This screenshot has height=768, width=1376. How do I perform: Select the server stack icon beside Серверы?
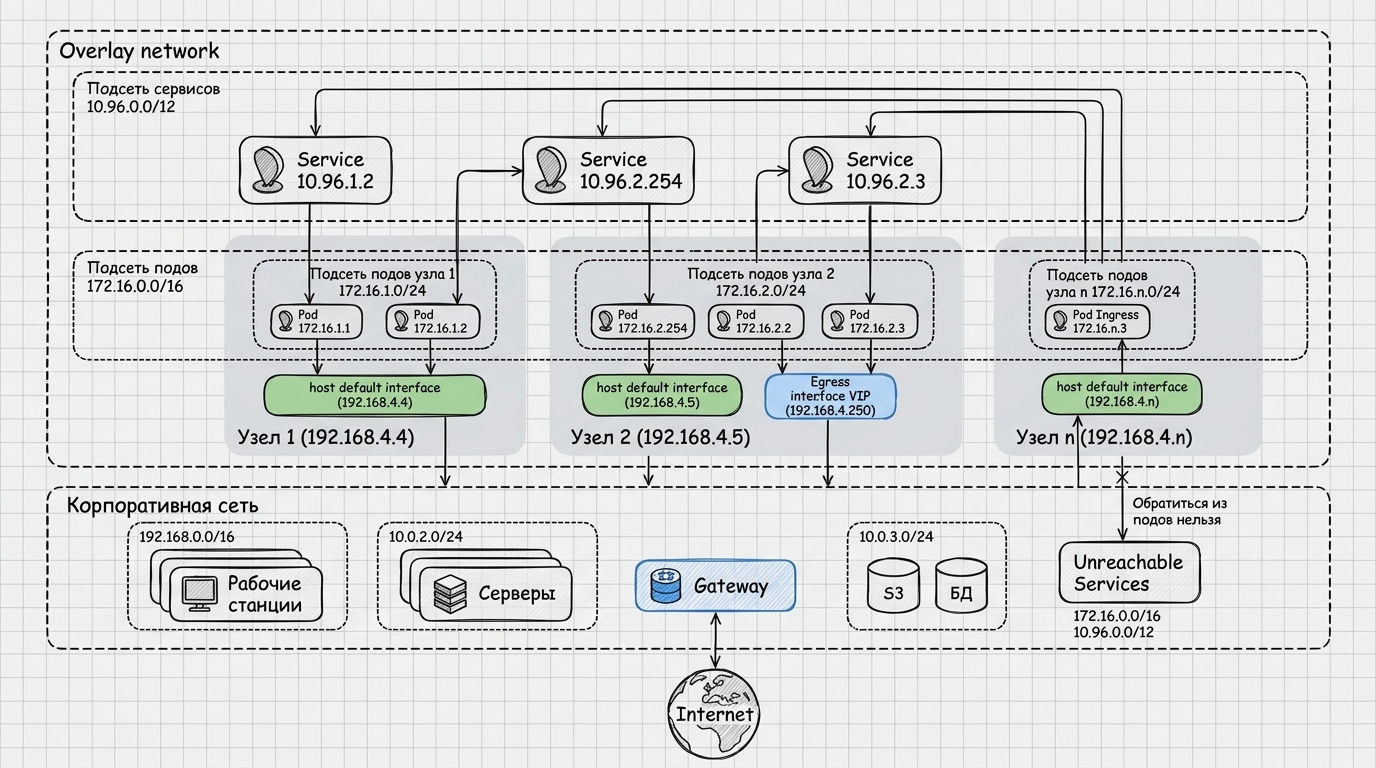click(x=449, y=594)
